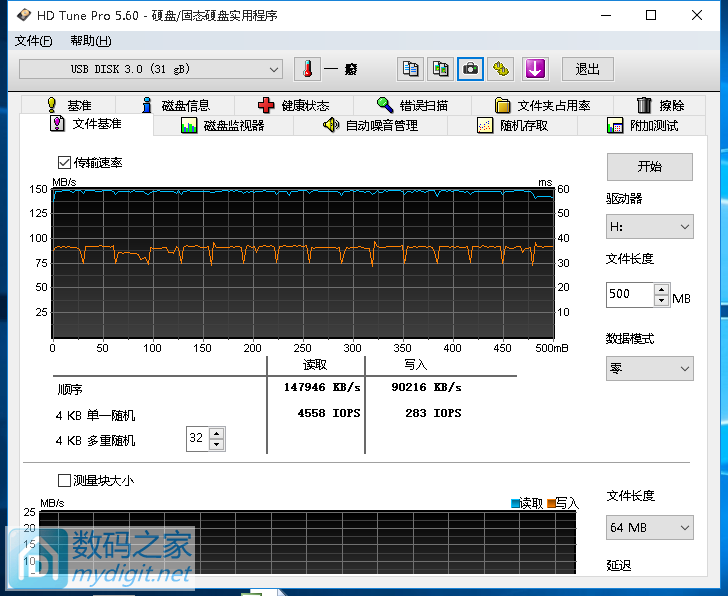The height and width of the screenshot is (596, 728).
Task: Select the 文件基准 tab
Action: point(86,124)
